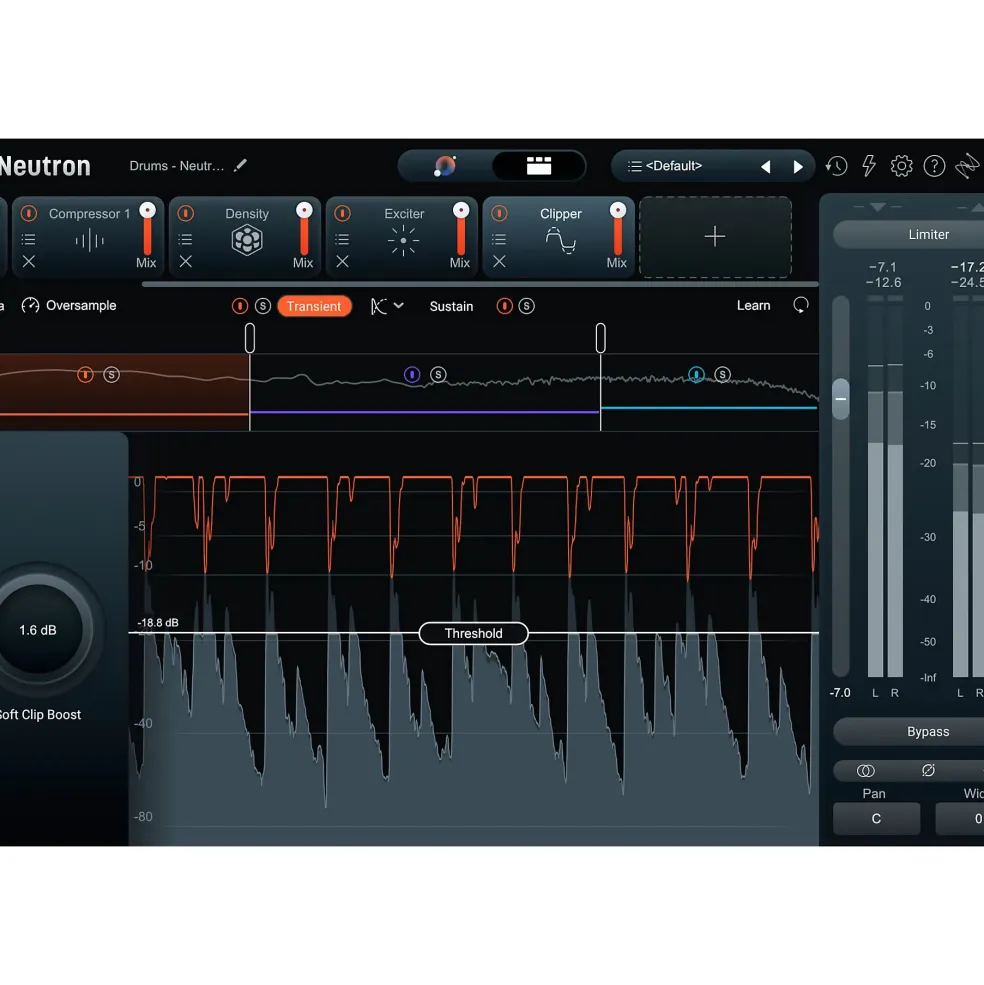Click the lightning bolt zero latency icon
984x985 pixels.
click(869, 166)
